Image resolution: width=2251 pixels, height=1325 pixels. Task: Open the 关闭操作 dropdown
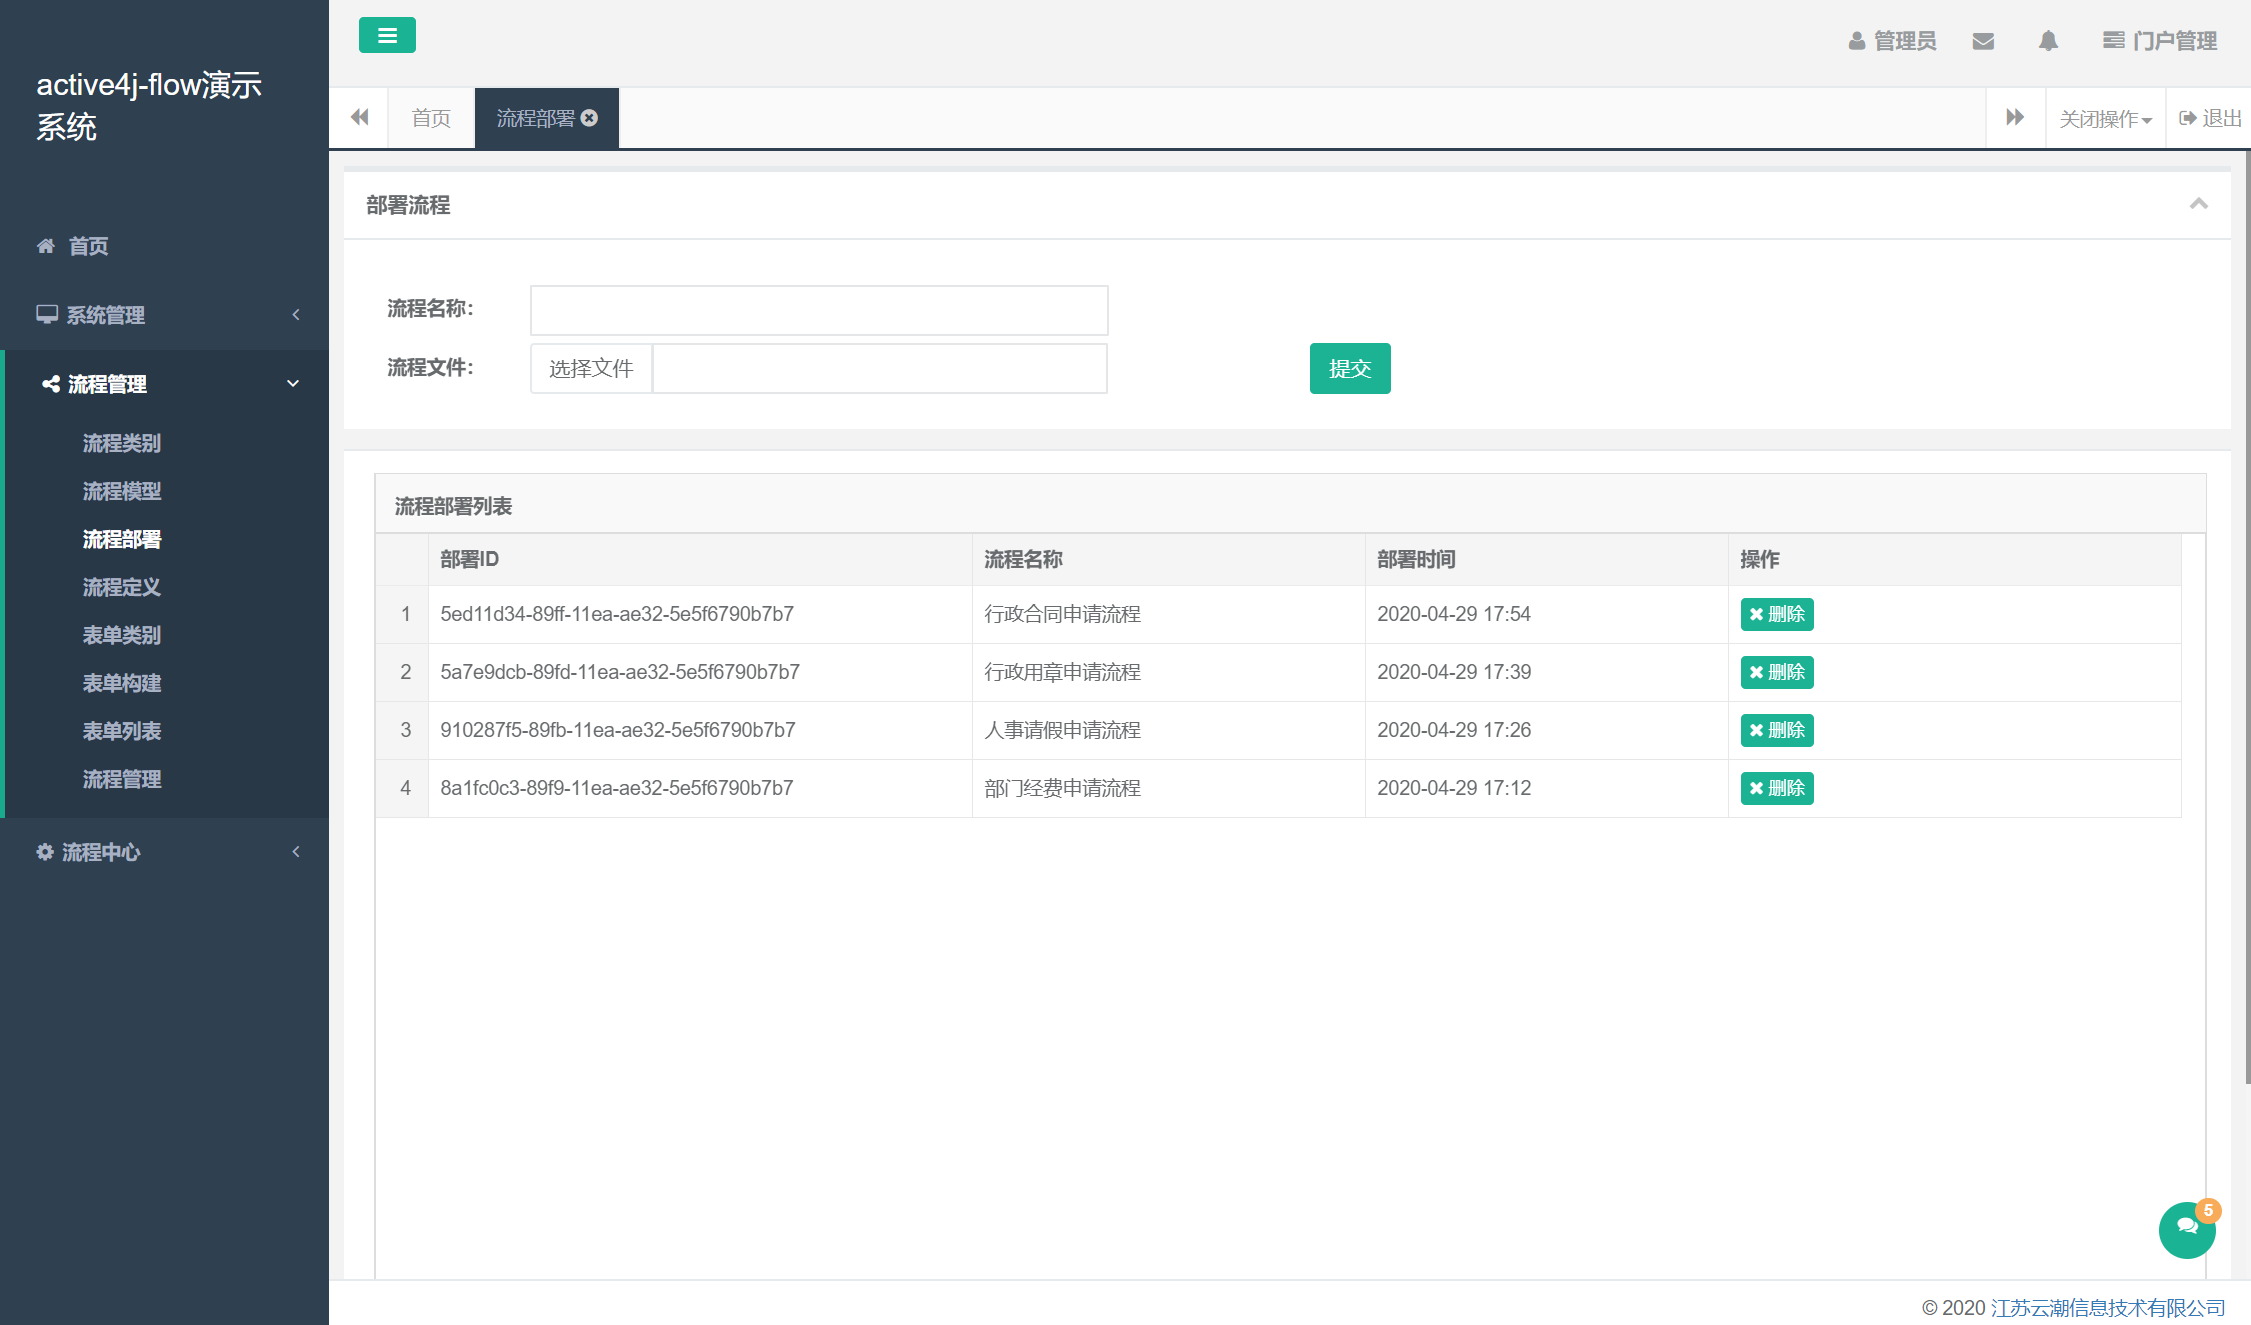tap(2105, 119)
